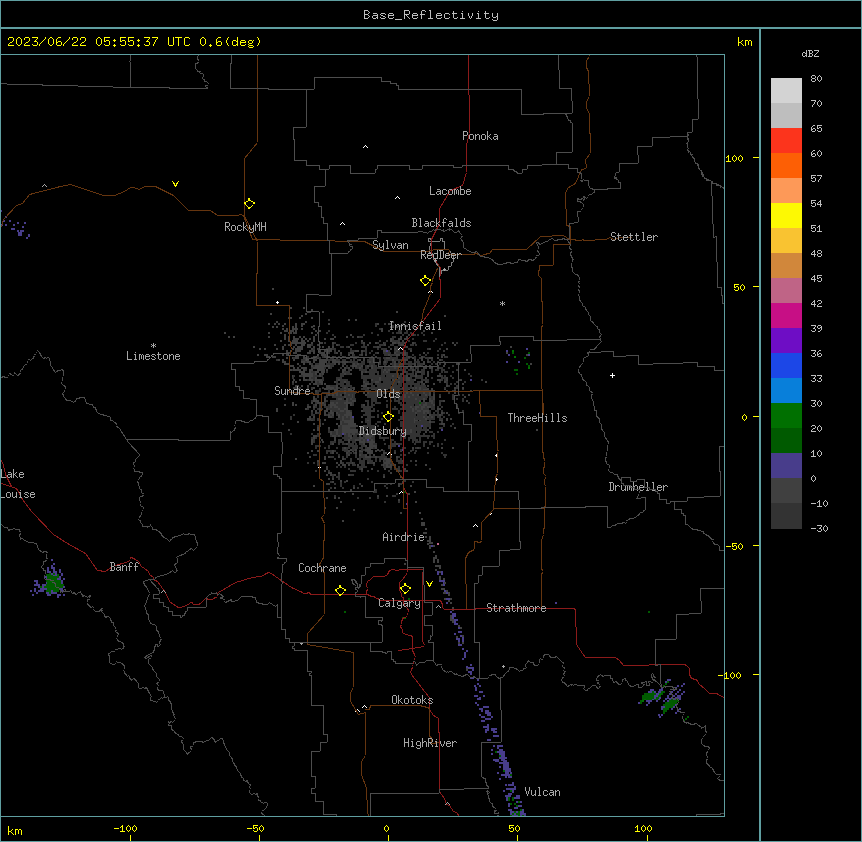
Task: Click the 80 dBZ legend value
Action: 816,79
